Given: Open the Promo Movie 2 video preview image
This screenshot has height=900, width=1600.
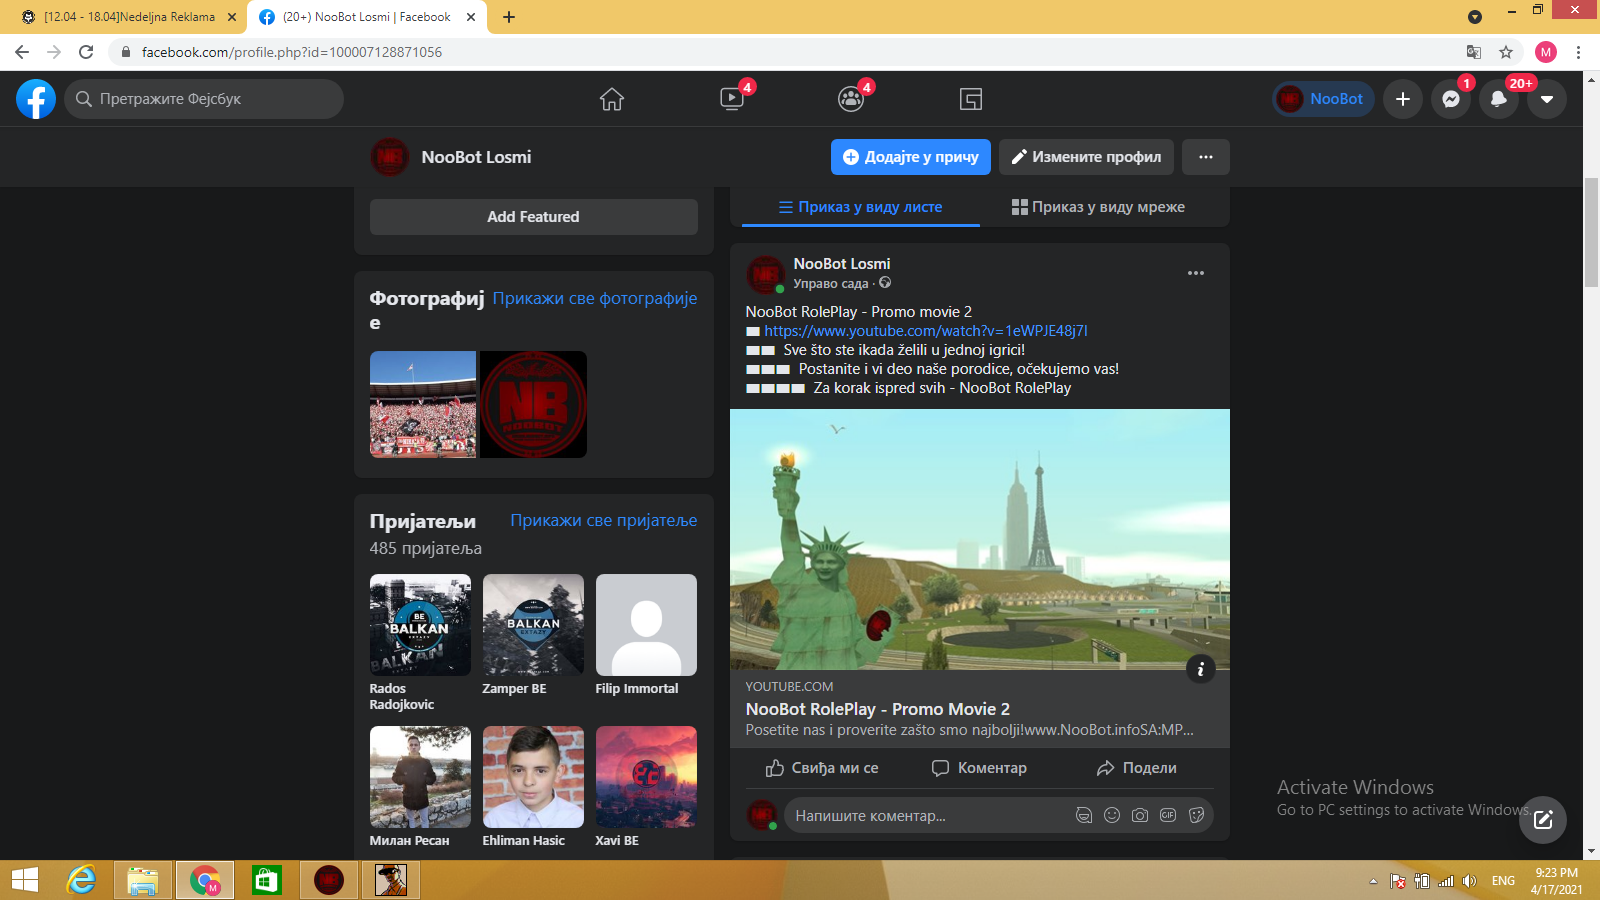Looking at the screenshot, I should click(x=980, y=539).
